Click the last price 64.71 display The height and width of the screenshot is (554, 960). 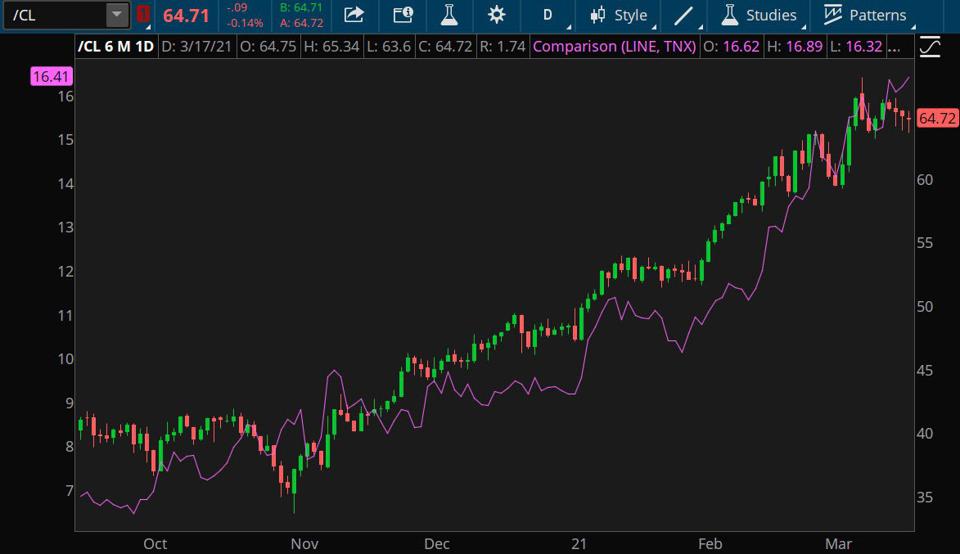pyautogui.click(x=186, y=15)
